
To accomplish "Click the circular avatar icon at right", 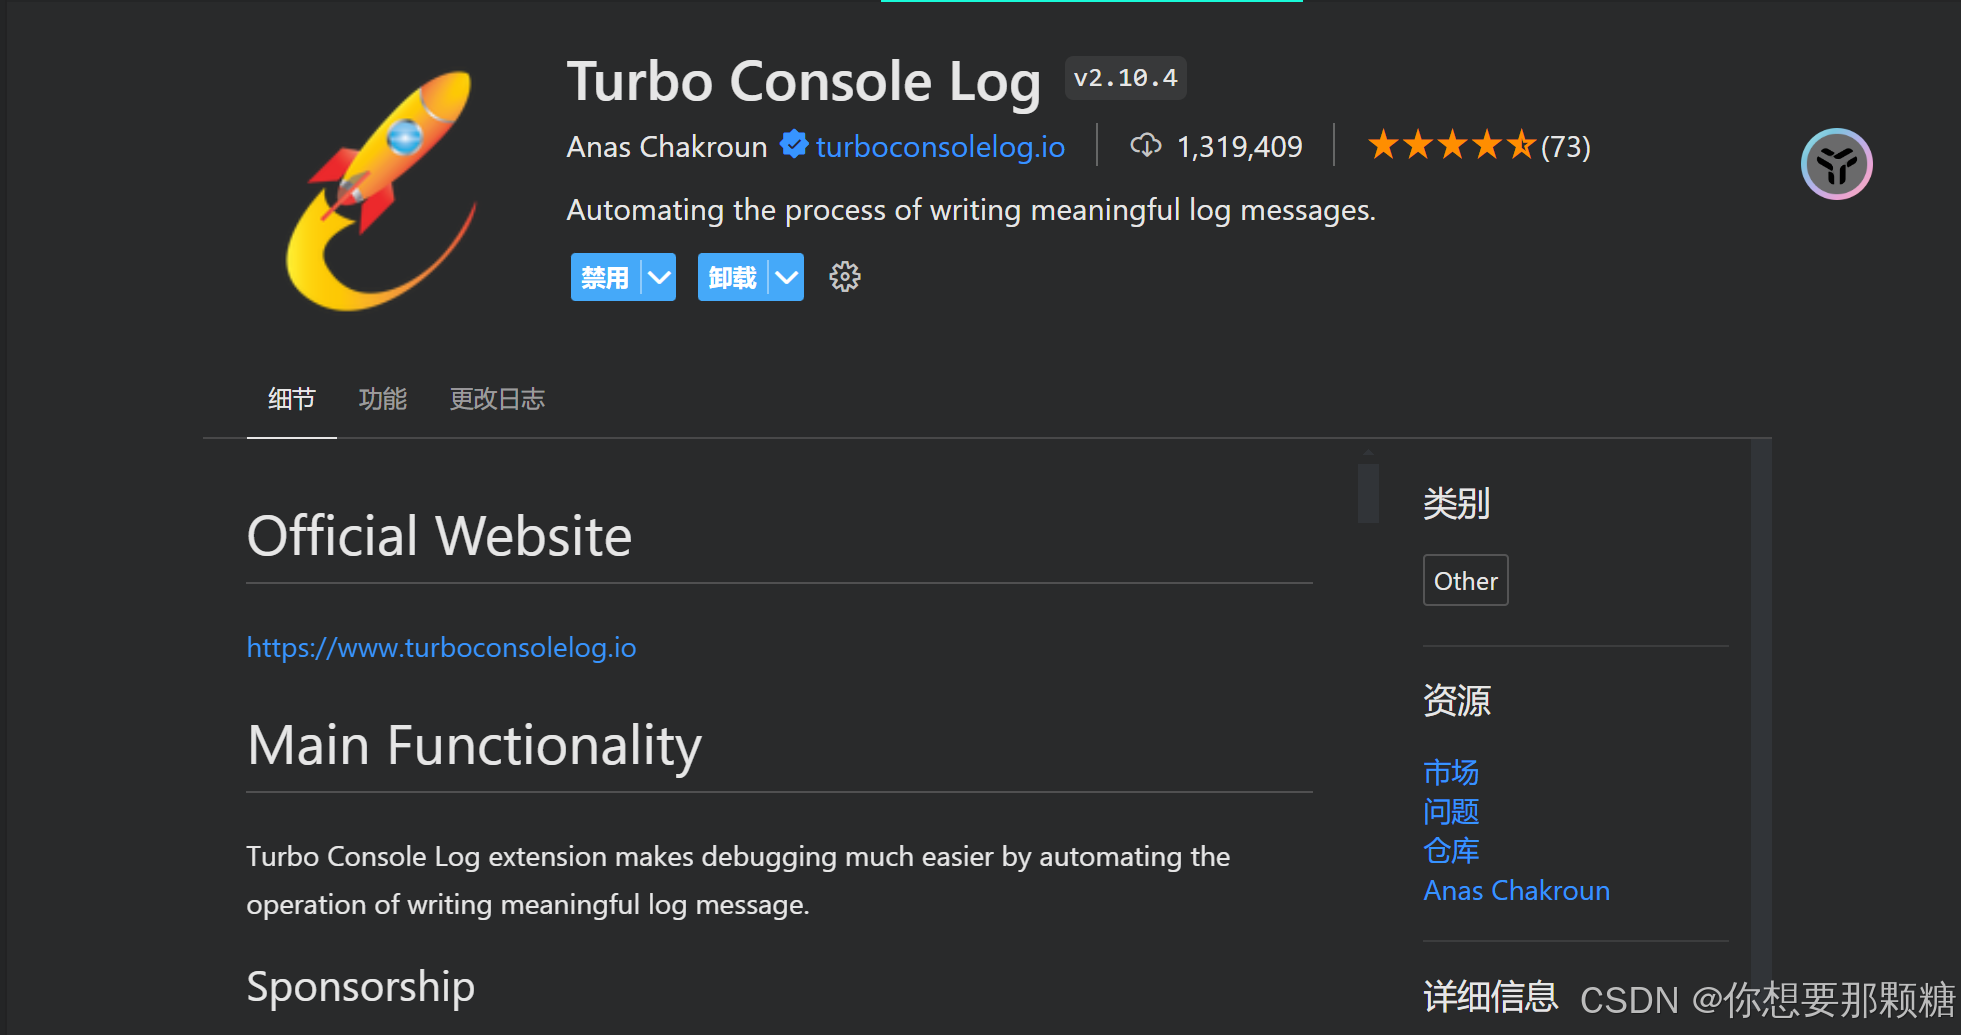I will (x=1836, y=164).
